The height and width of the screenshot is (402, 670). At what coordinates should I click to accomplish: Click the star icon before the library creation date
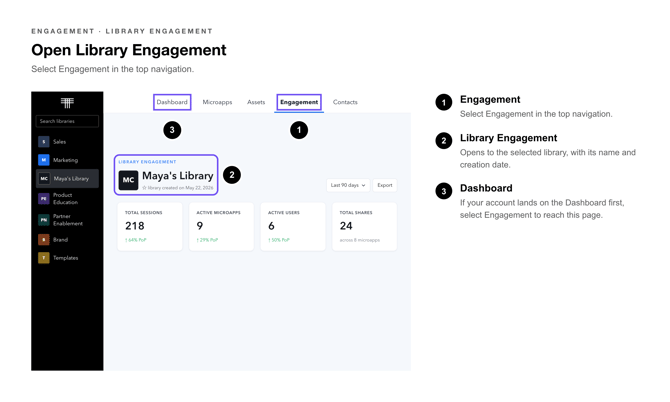[144, 188]
